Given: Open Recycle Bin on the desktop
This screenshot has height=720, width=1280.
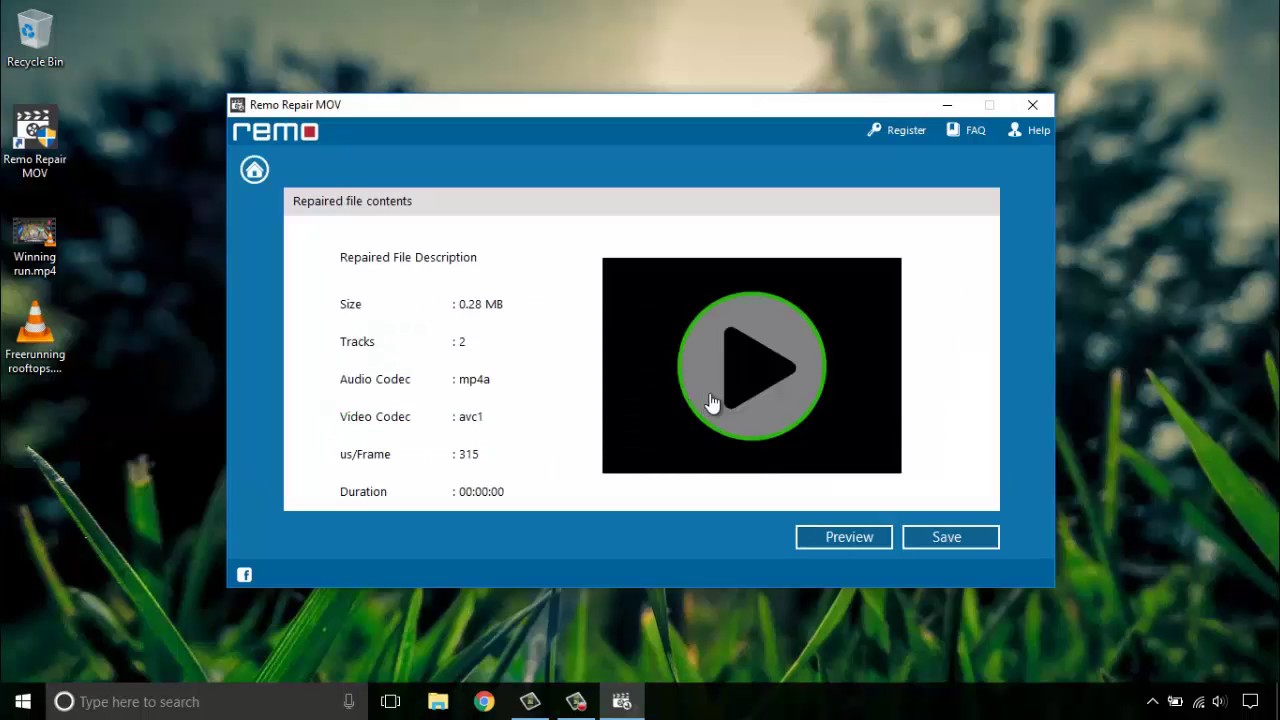Looking at the screenshot, I should tap(34, 40).
